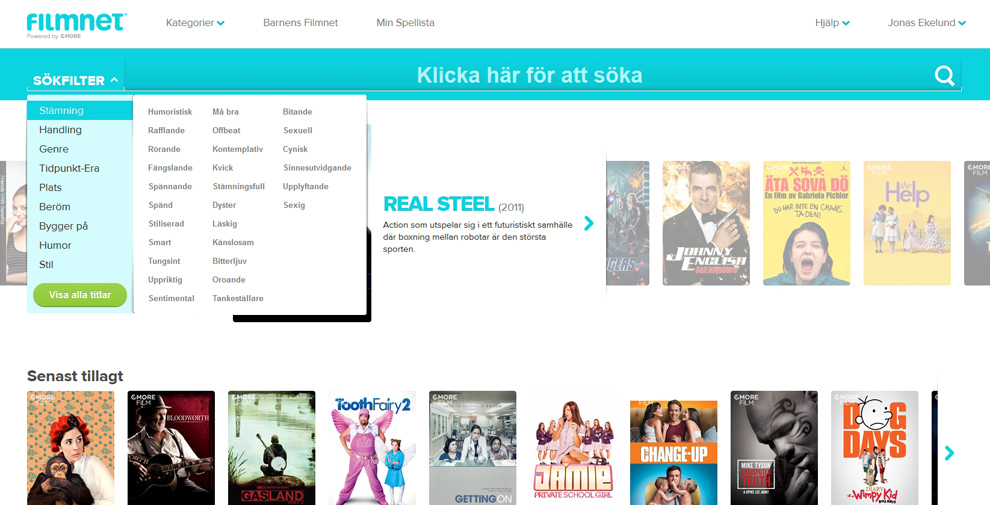Select the Genre filter category
Screen dimensions: 990x505
point(54,149)
